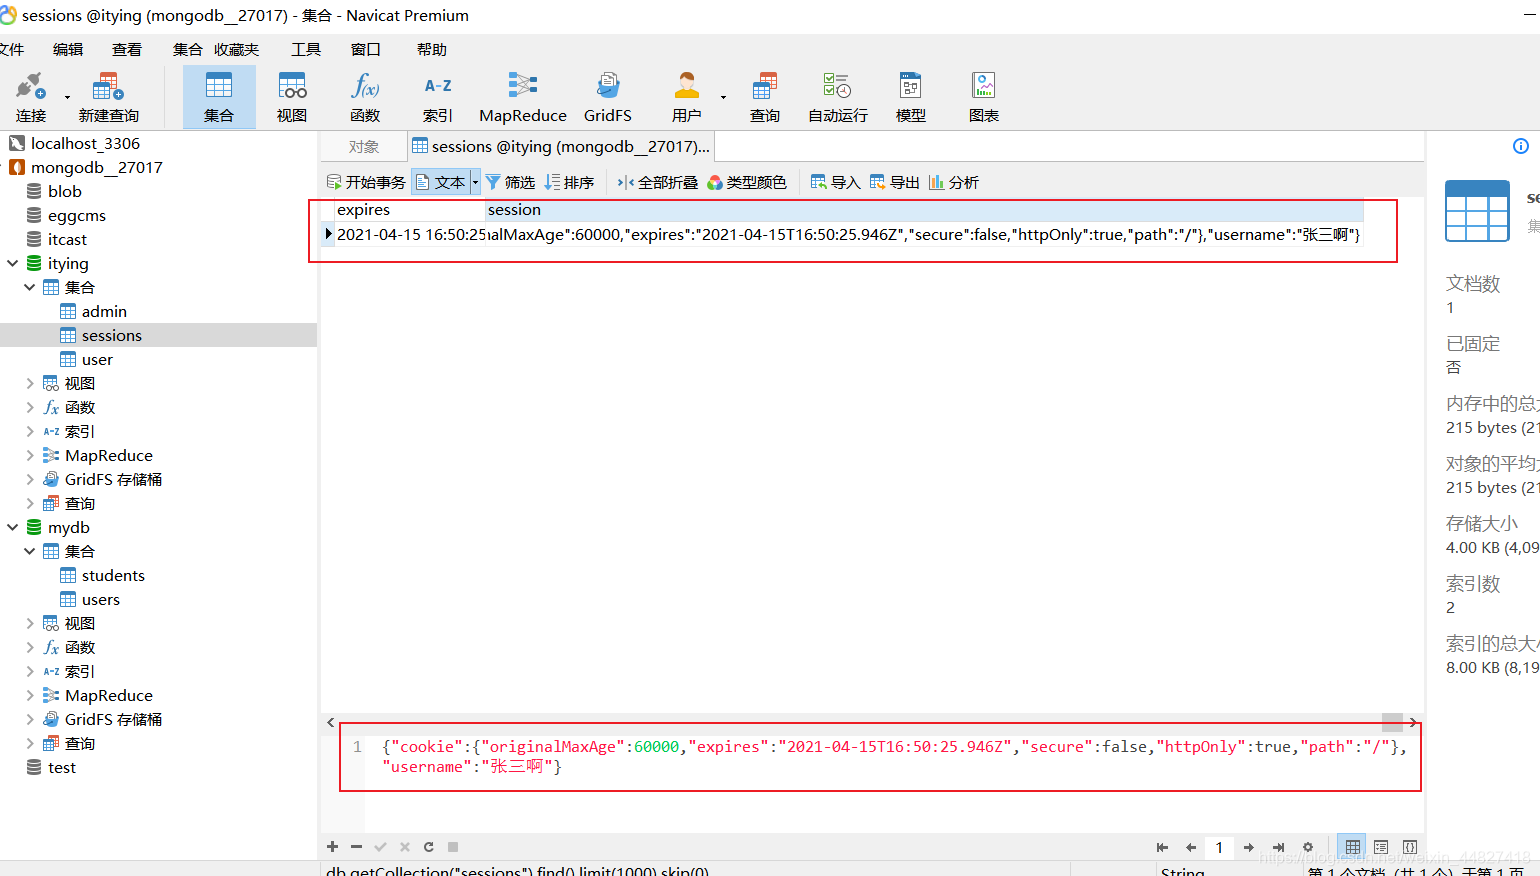Switch to tree view mode
1540x876 pixels.
pyautogui.click(x=1381, y=847)
